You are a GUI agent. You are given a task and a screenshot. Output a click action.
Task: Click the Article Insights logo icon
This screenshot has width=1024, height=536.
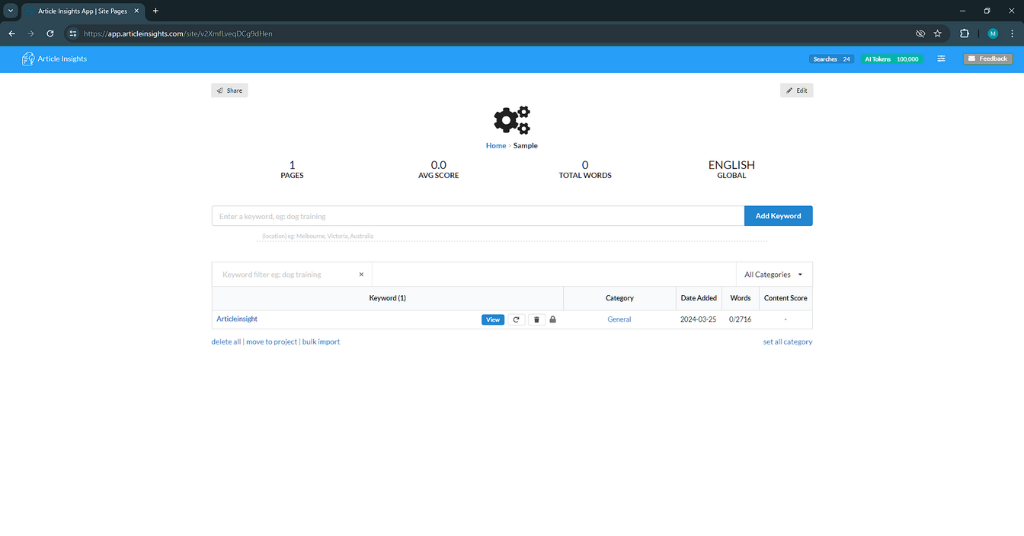[27, 59]
